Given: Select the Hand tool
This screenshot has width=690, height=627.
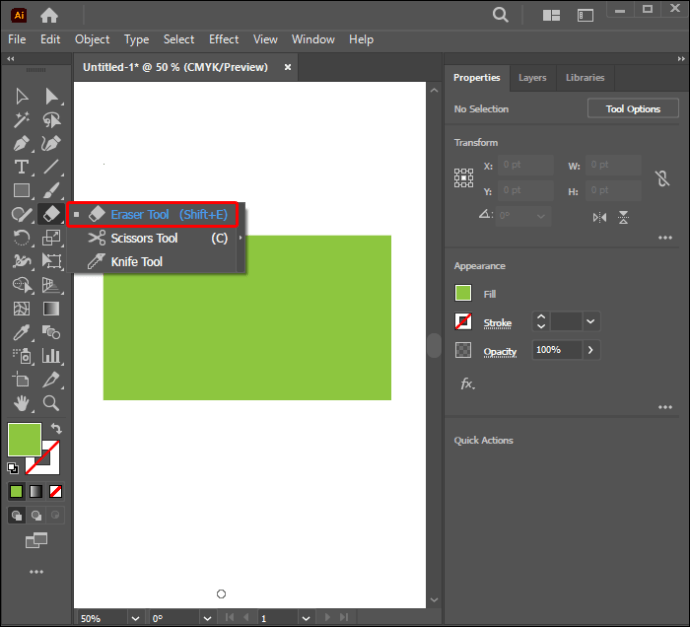Looking at the screenshot, I should point(21,403).
